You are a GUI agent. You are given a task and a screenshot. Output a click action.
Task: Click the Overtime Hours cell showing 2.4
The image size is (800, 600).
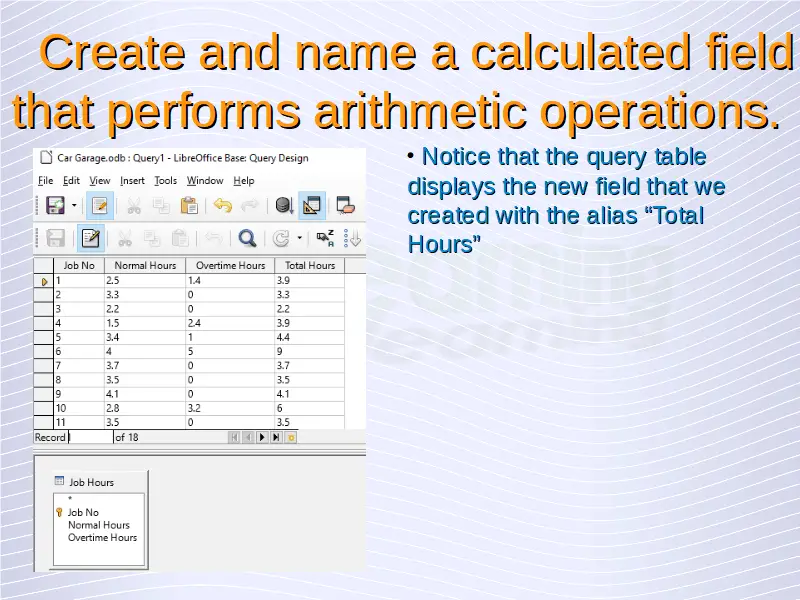pos(230,323)
